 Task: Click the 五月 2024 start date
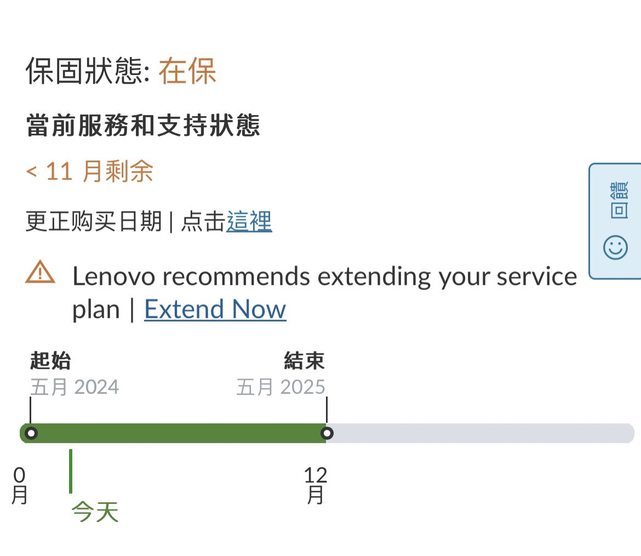tap(74, 386)
